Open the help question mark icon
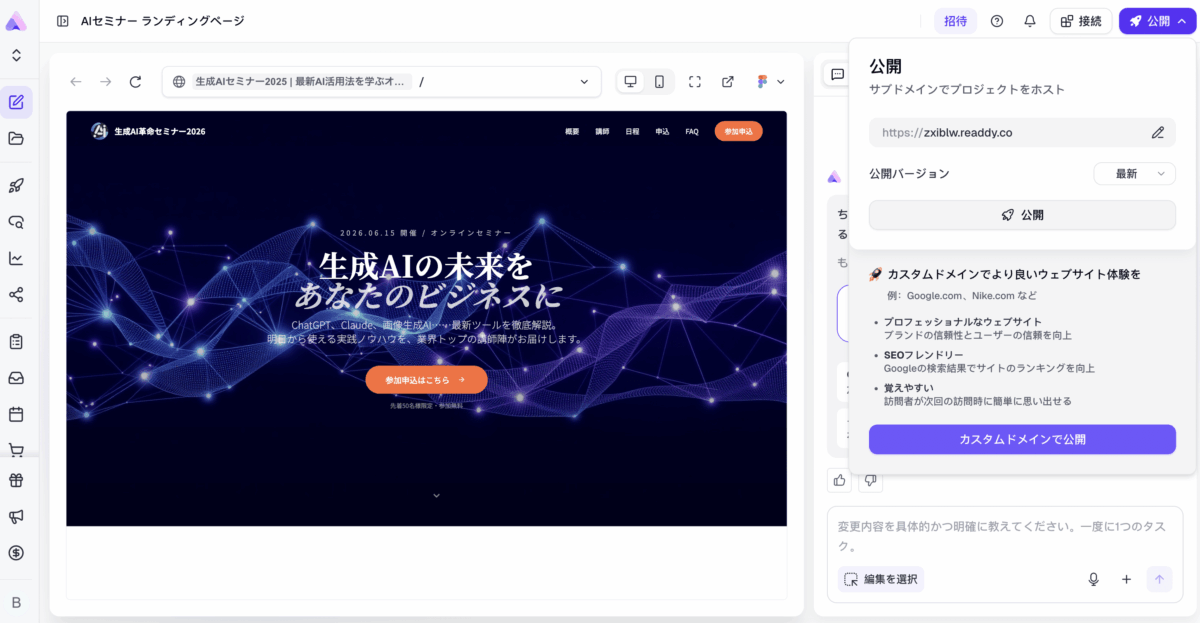Screen dimensions: 1200x623 (997, 21)
